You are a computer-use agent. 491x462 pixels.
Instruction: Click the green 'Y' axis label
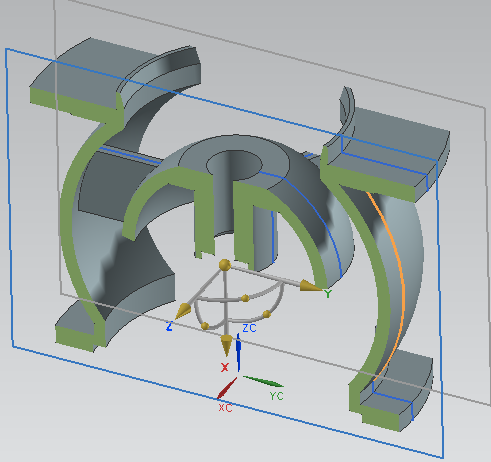pyautogui.click(x=328, y=294)
